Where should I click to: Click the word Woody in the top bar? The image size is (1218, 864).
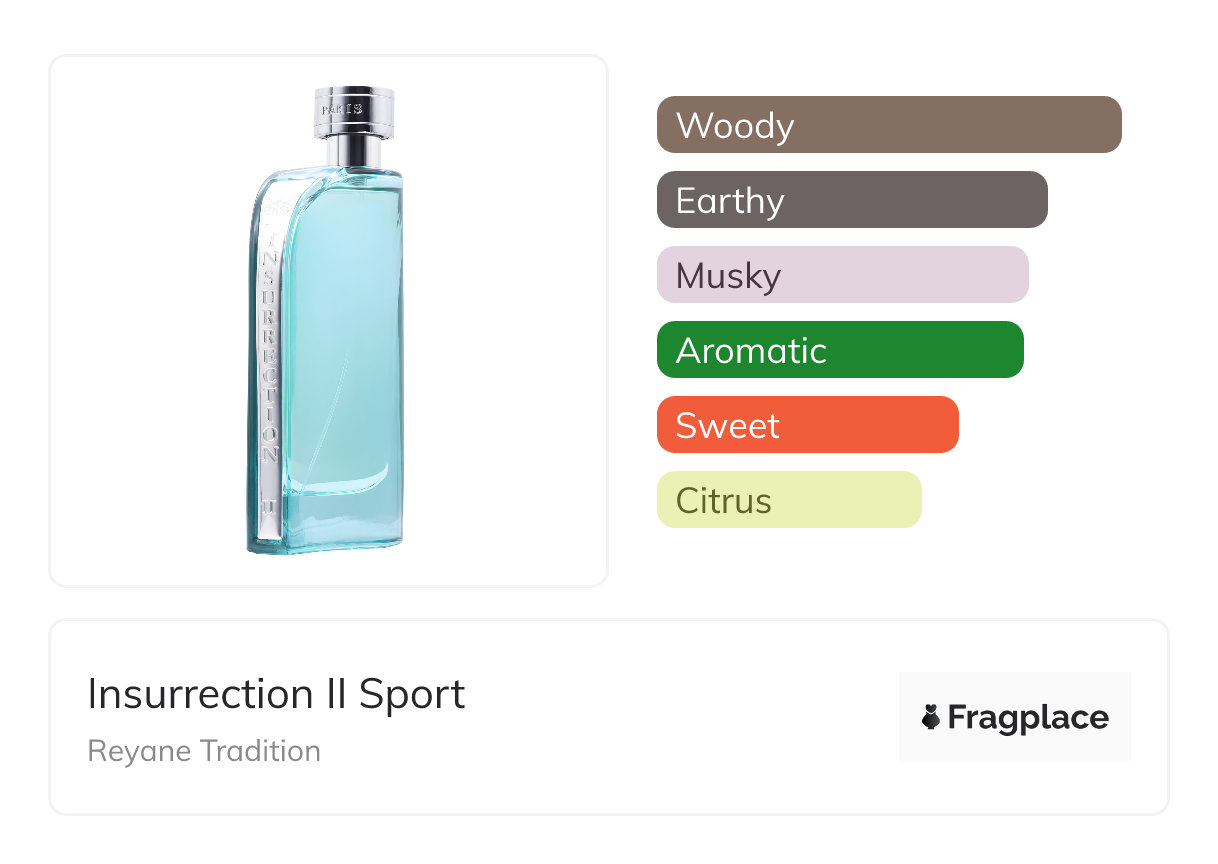click(x=735, y=126)
